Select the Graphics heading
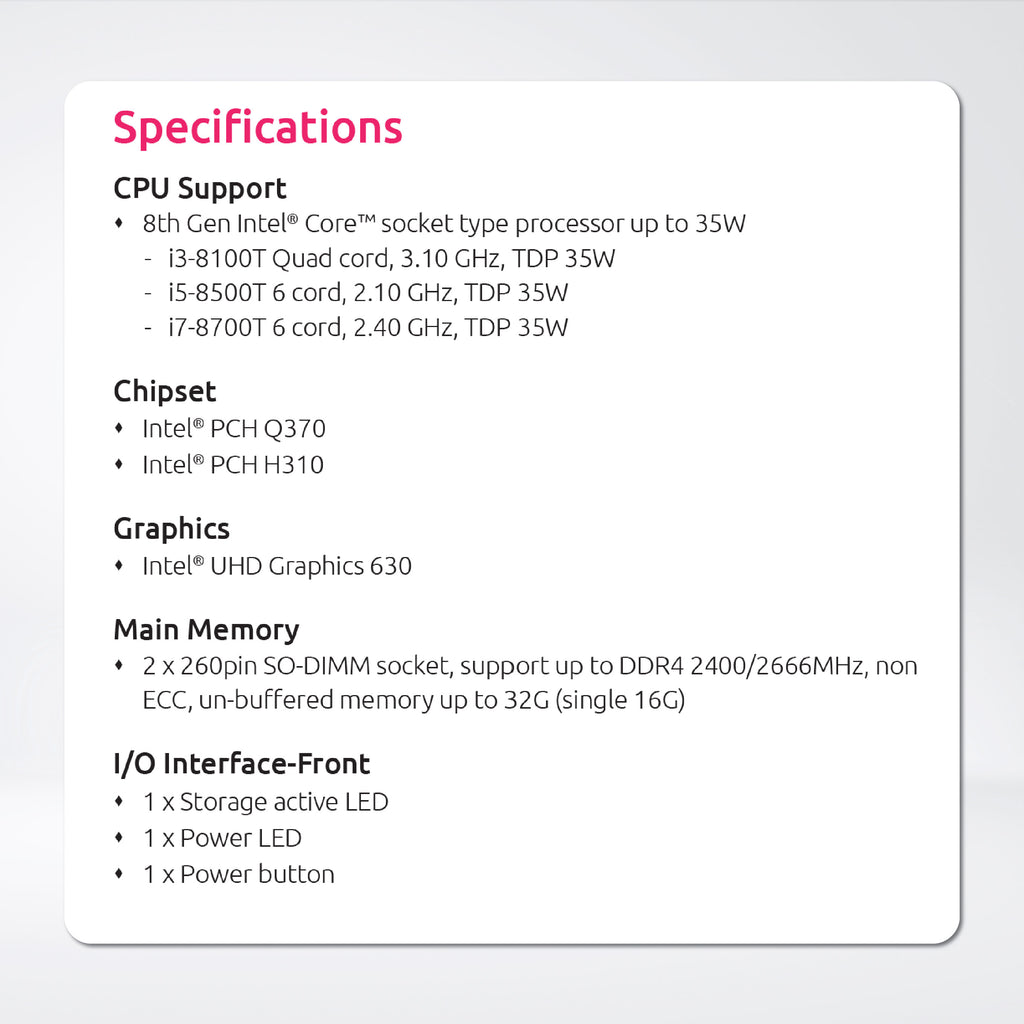Screen dimensions: 1024x1024 (171, 529)
